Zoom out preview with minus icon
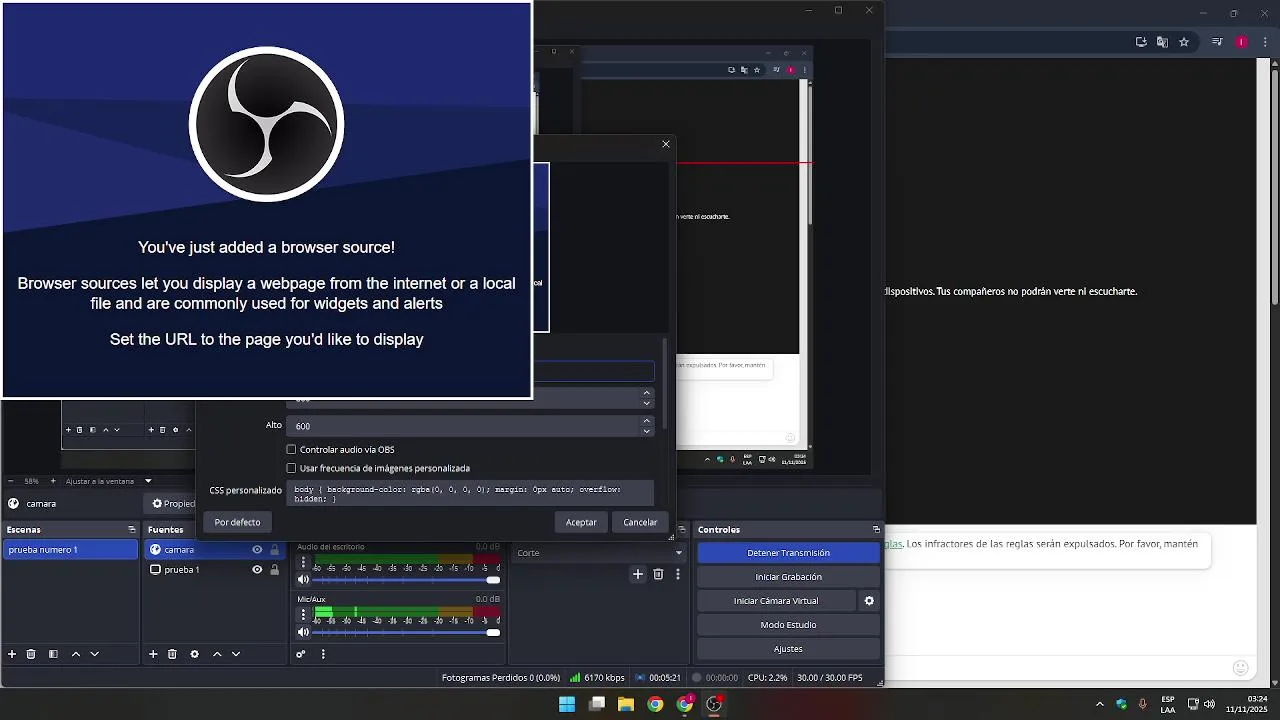 pos(10,481)
